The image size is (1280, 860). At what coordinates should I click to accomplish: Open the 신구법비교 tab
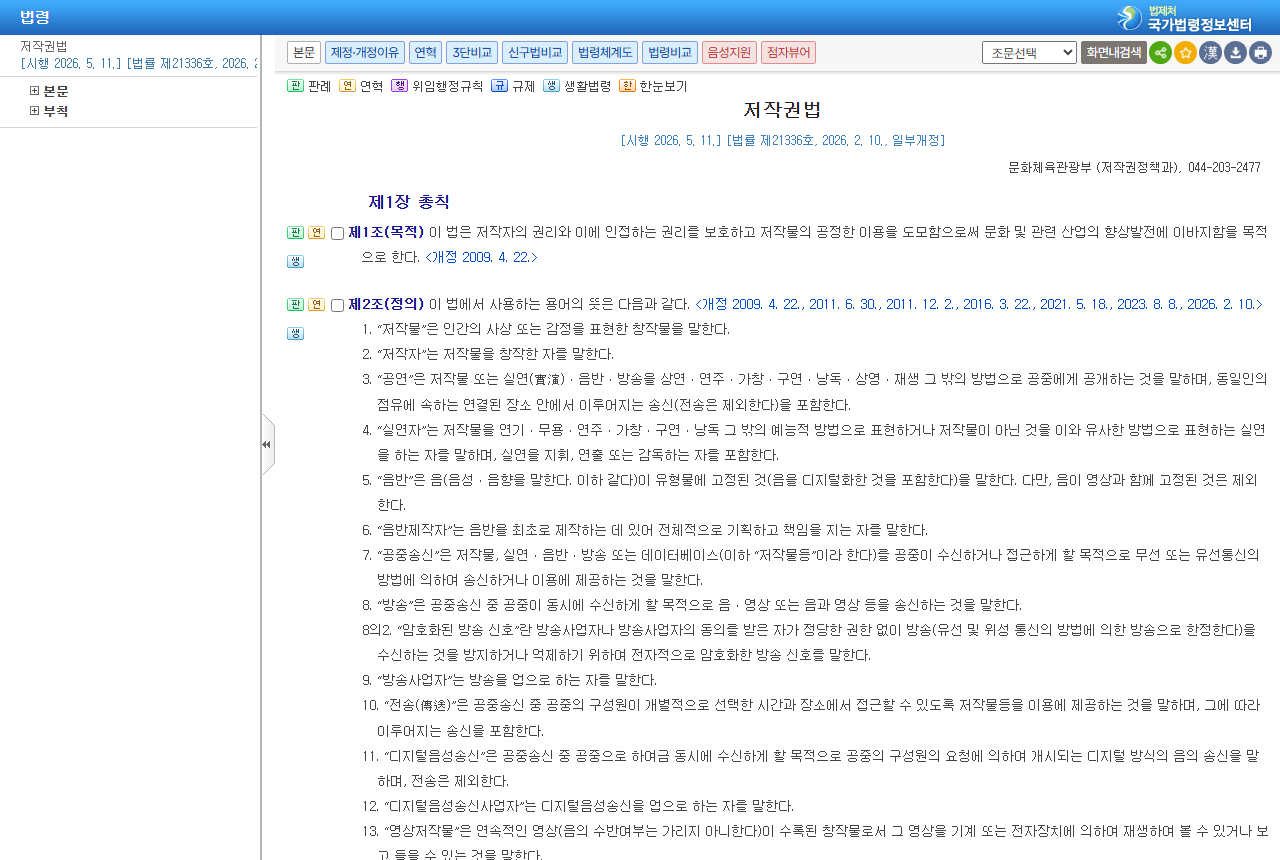pos(535,53)
